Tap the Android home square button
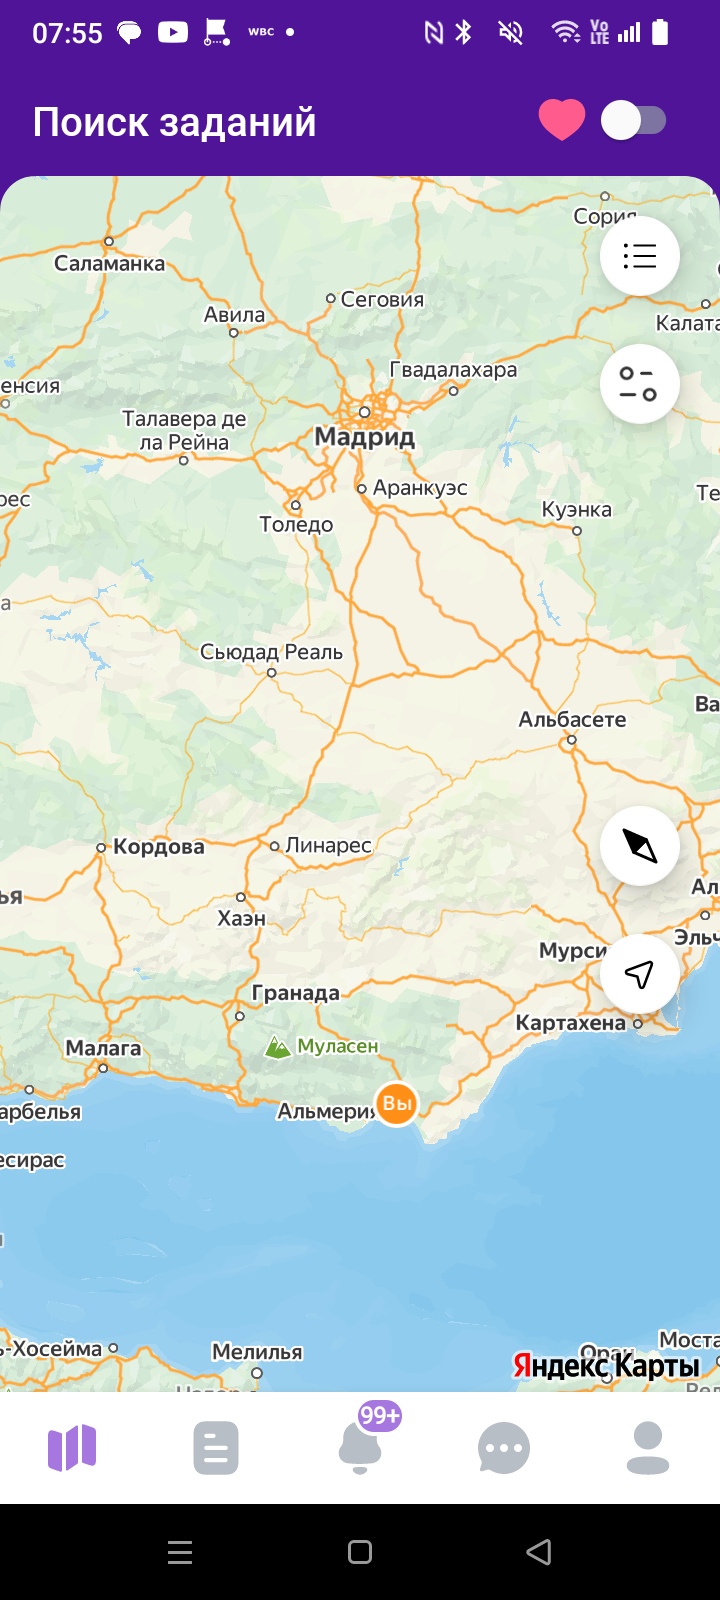The height and width of the screenshot is (1600, 720). point(360,1552)
